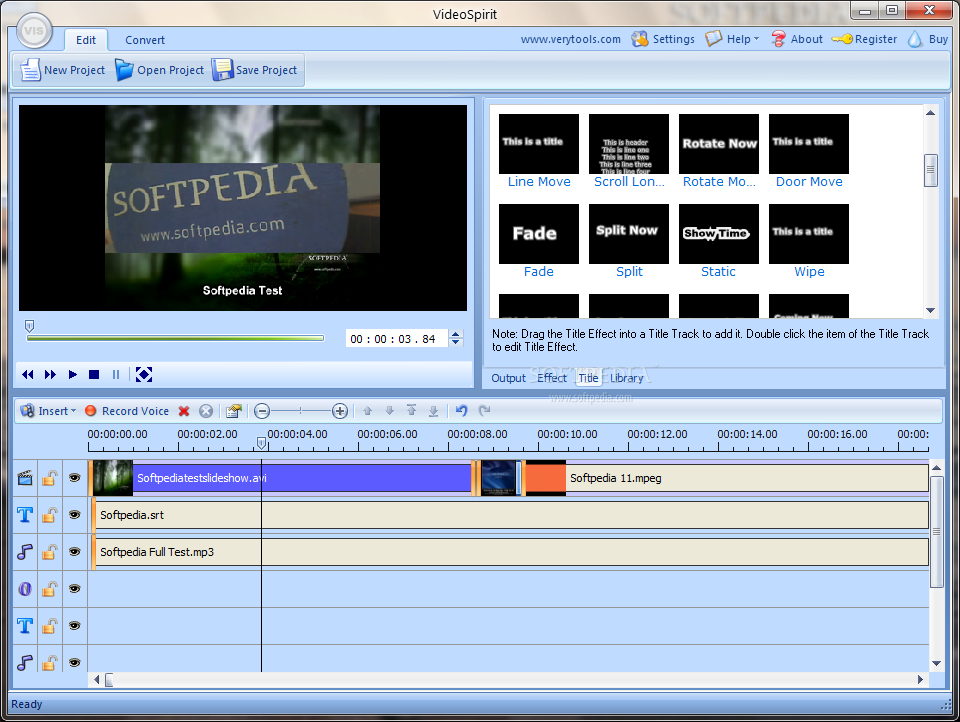The image size is (960, 722).
Task: Click timeline vertical scroll up arrow
Action: pos(936,468)
